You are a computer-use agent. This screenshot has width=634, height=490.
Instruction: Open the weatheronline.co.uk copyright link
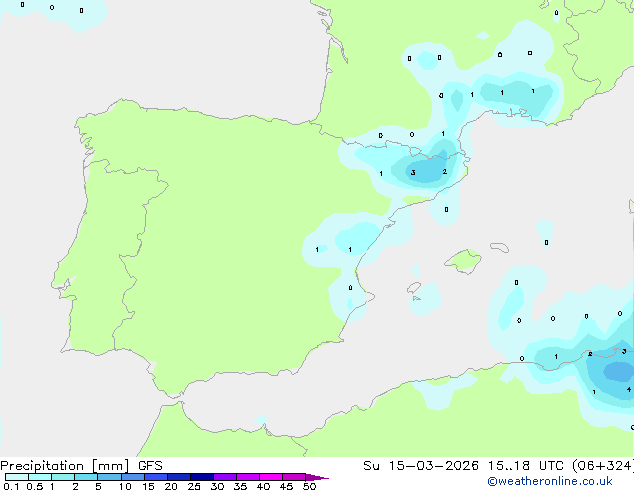click(x=549, y=481)
